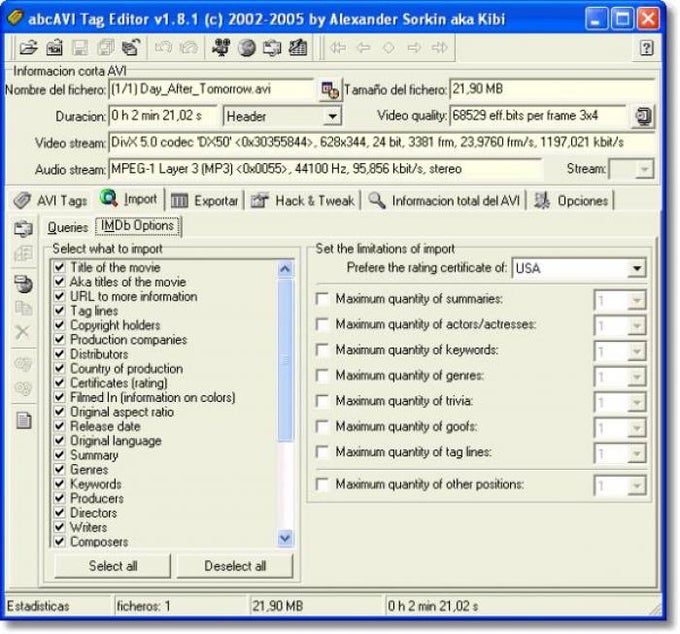Open the Header duration dropdown

pyautogui.click(x=332, y=116)
